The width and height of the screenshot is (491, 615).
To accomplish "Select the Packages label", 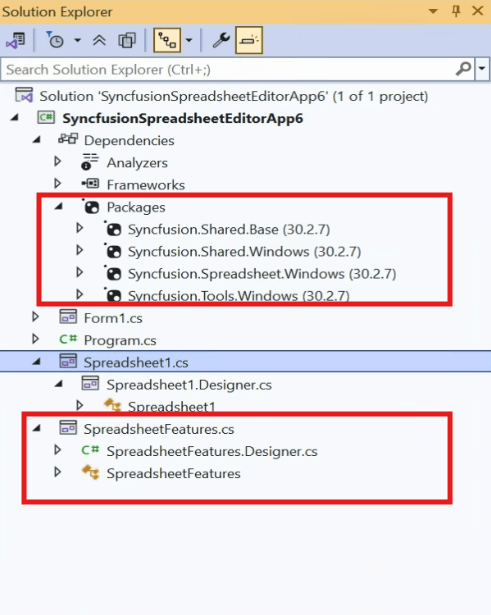I will (x=136, y=207).
